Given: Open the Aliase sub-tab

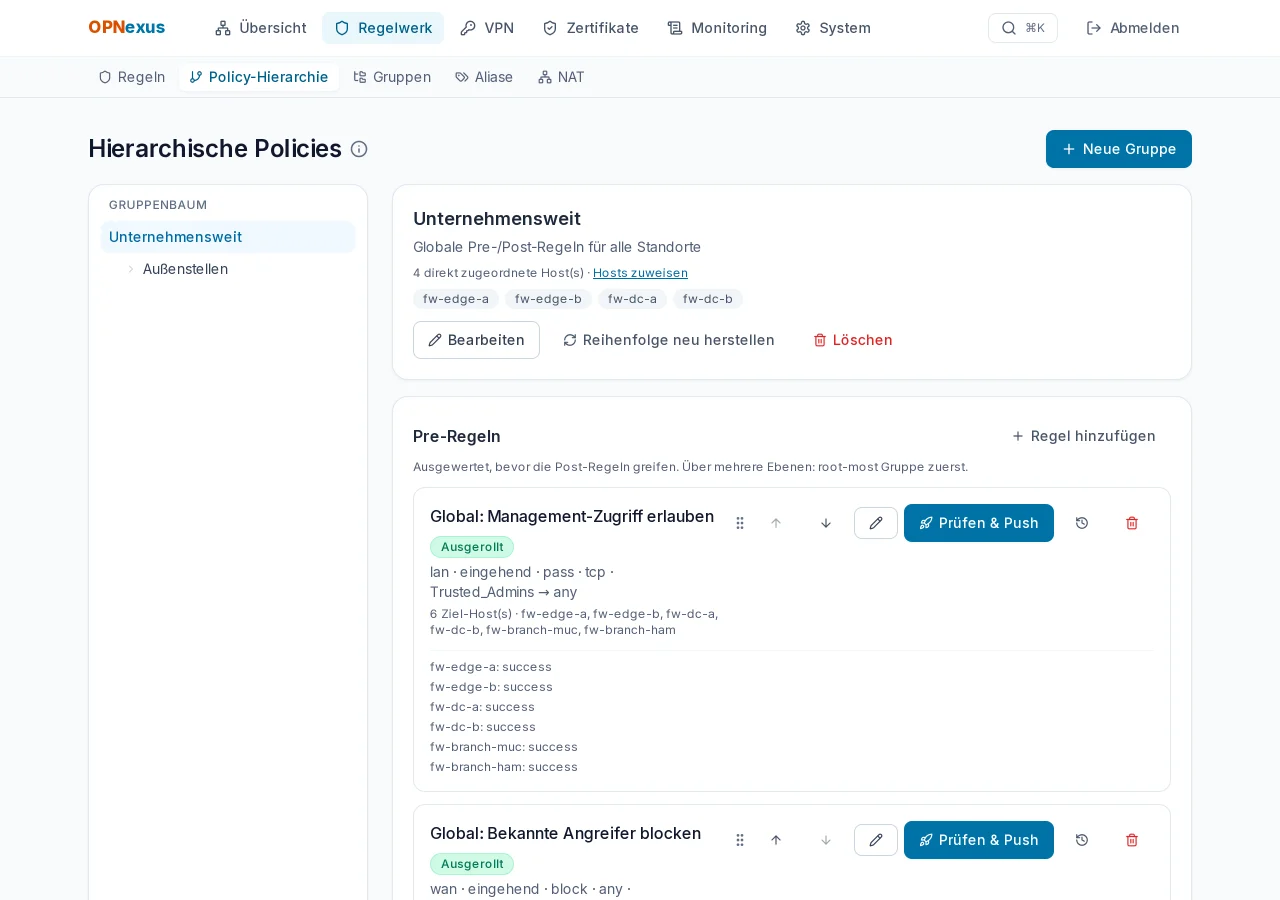Looking at the screenshot, I should click(484, 77).
